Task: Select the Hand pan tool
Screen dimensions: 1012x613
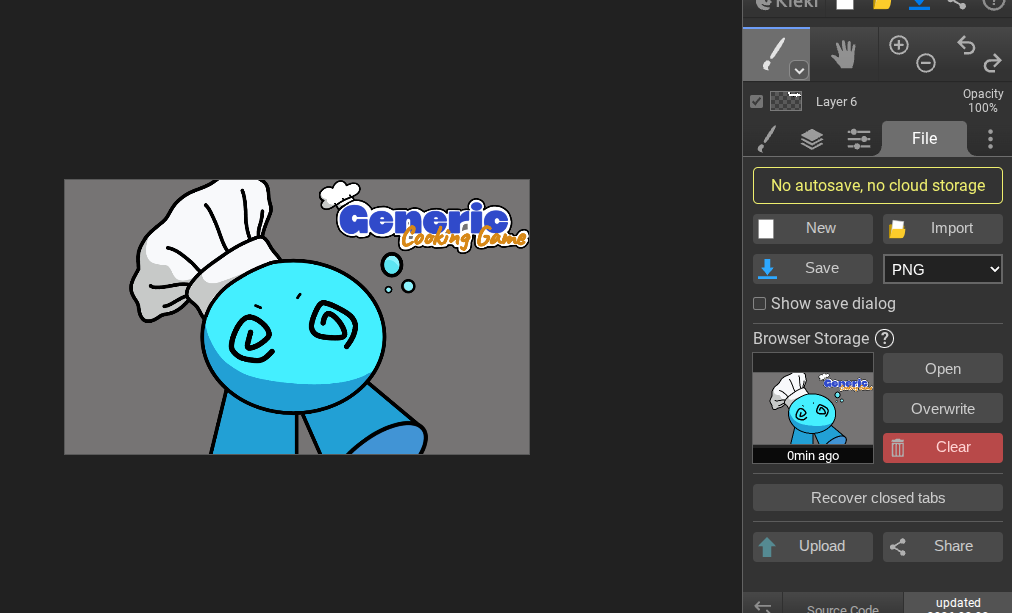Action: 844,54
